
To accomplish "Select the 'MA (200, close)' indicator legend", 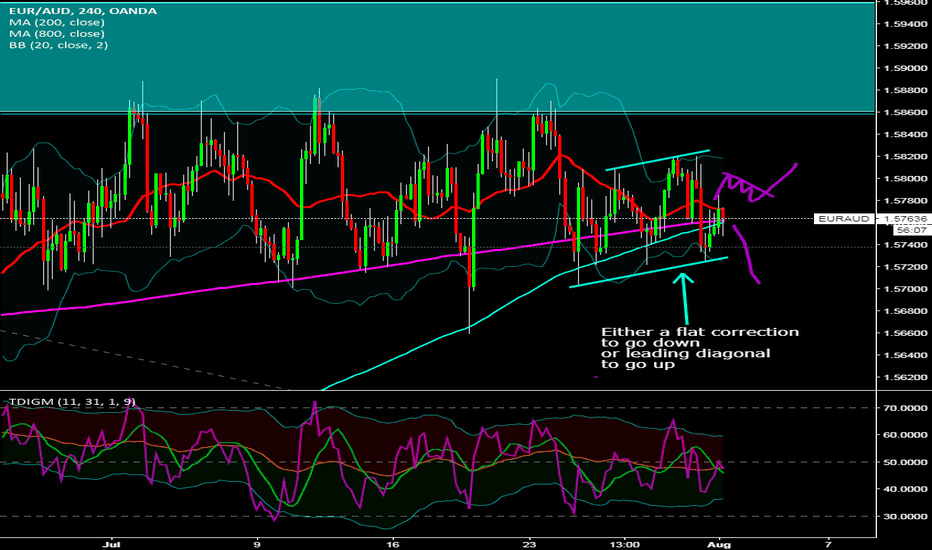I will coord(56,22).
